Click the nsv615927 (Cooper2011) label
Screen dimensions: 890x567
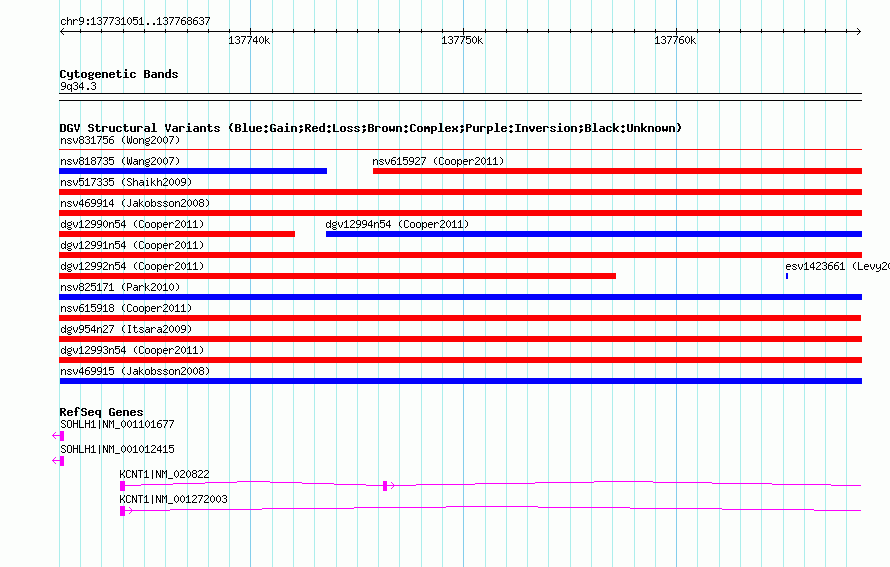[x=438, y=161]
